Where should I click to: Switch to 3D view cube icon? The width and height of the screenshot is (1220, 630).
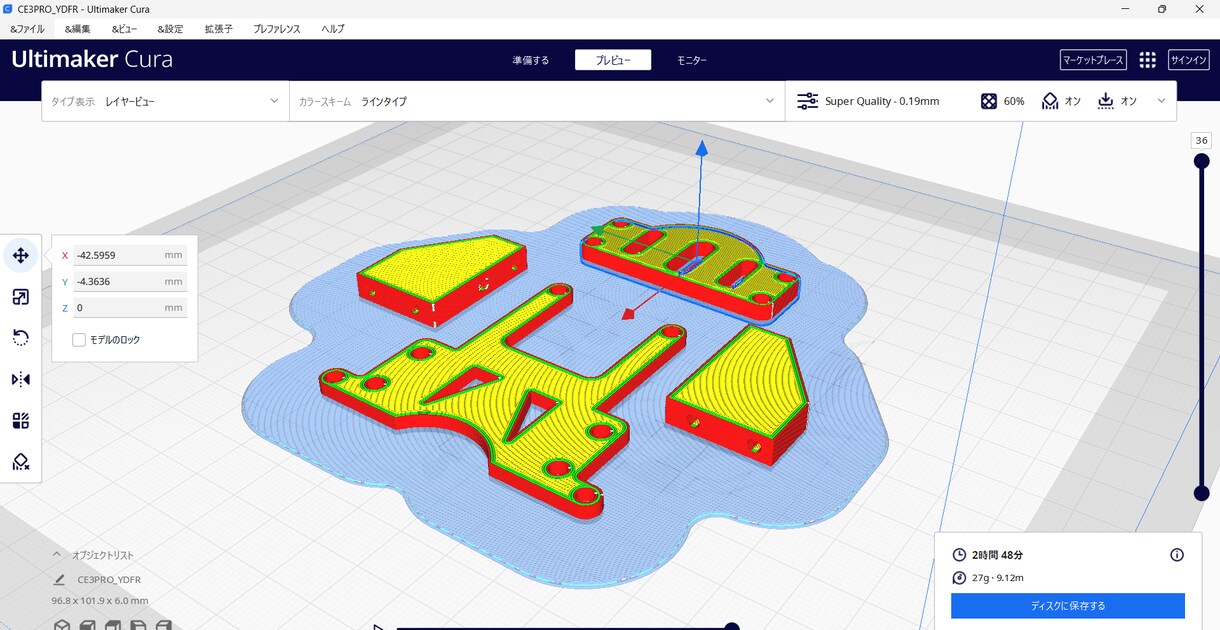pos(62,625)
